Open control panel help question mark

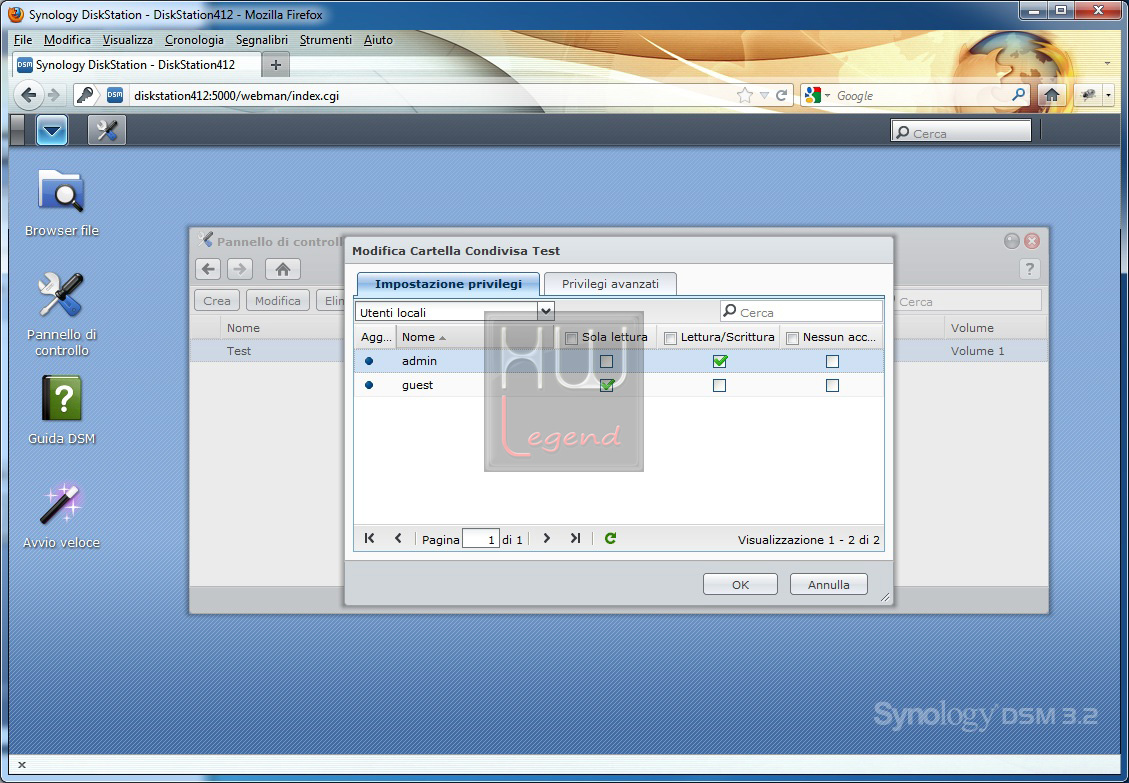(1030, 269)
